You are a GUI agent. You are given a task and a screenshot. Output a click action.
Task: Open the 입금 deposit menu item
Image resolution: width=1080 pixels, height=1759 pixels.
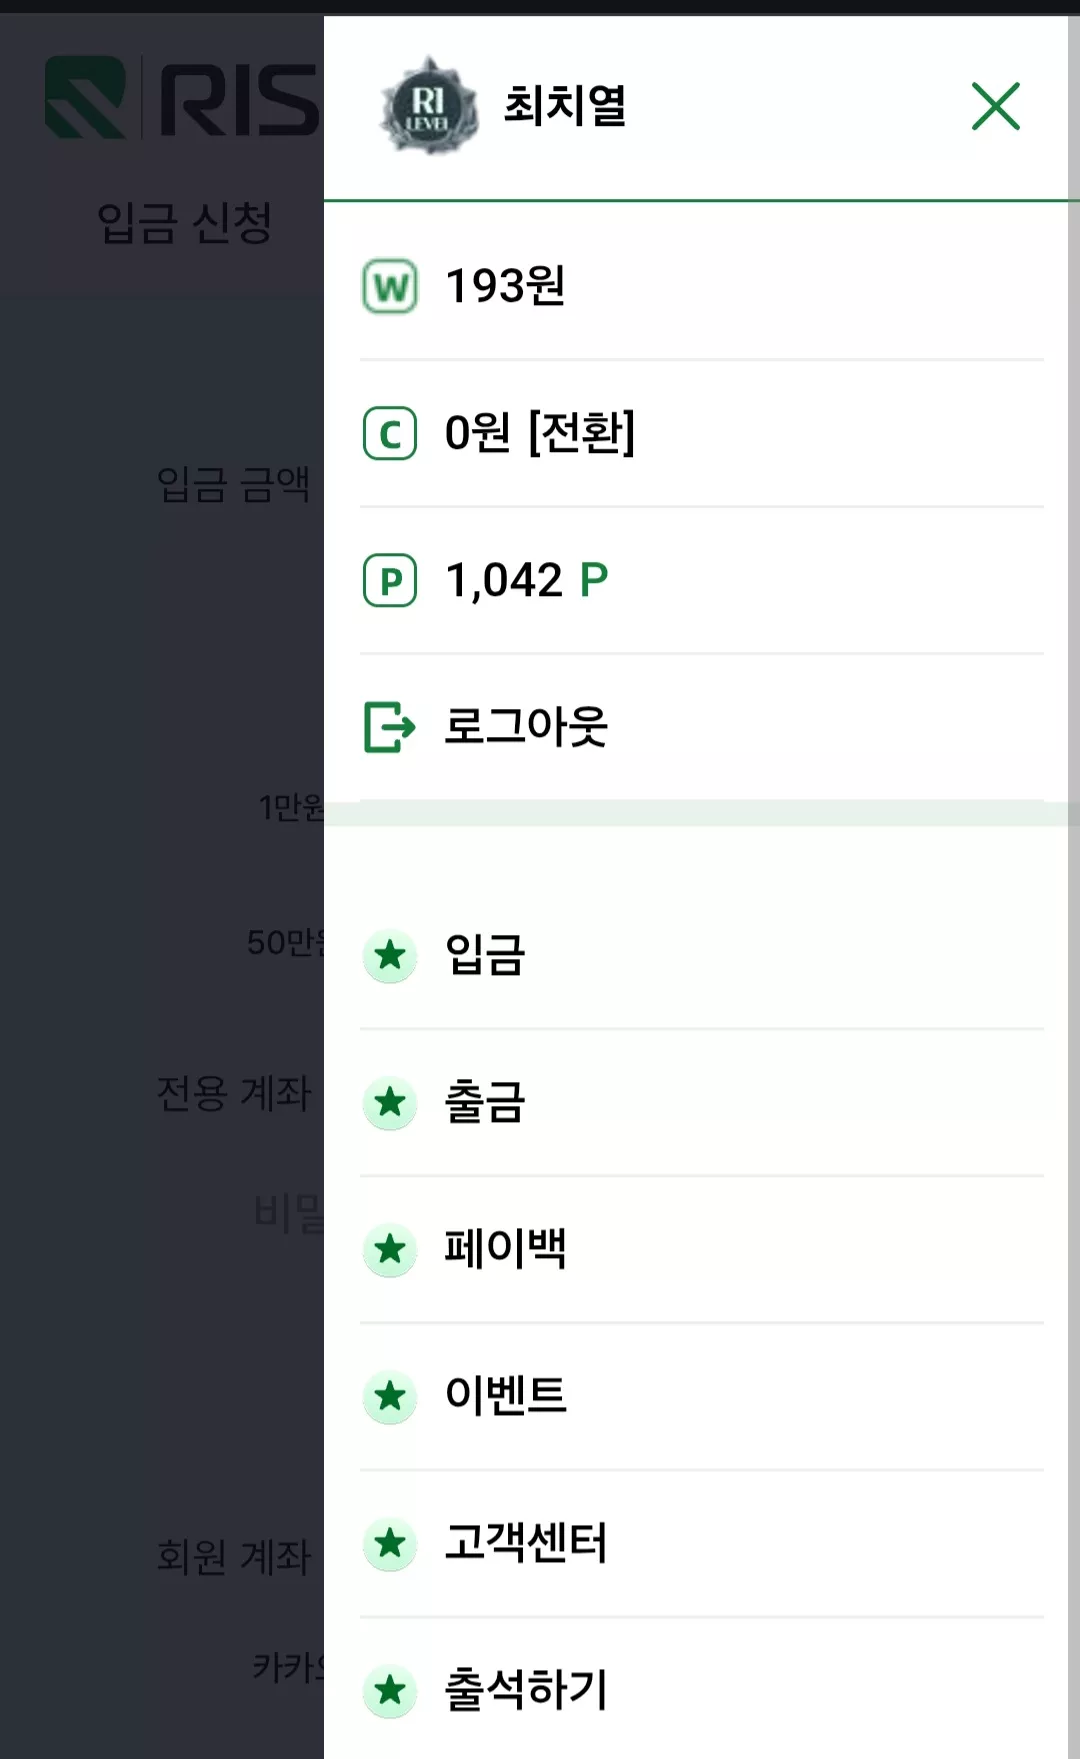[x=702, y=956]
